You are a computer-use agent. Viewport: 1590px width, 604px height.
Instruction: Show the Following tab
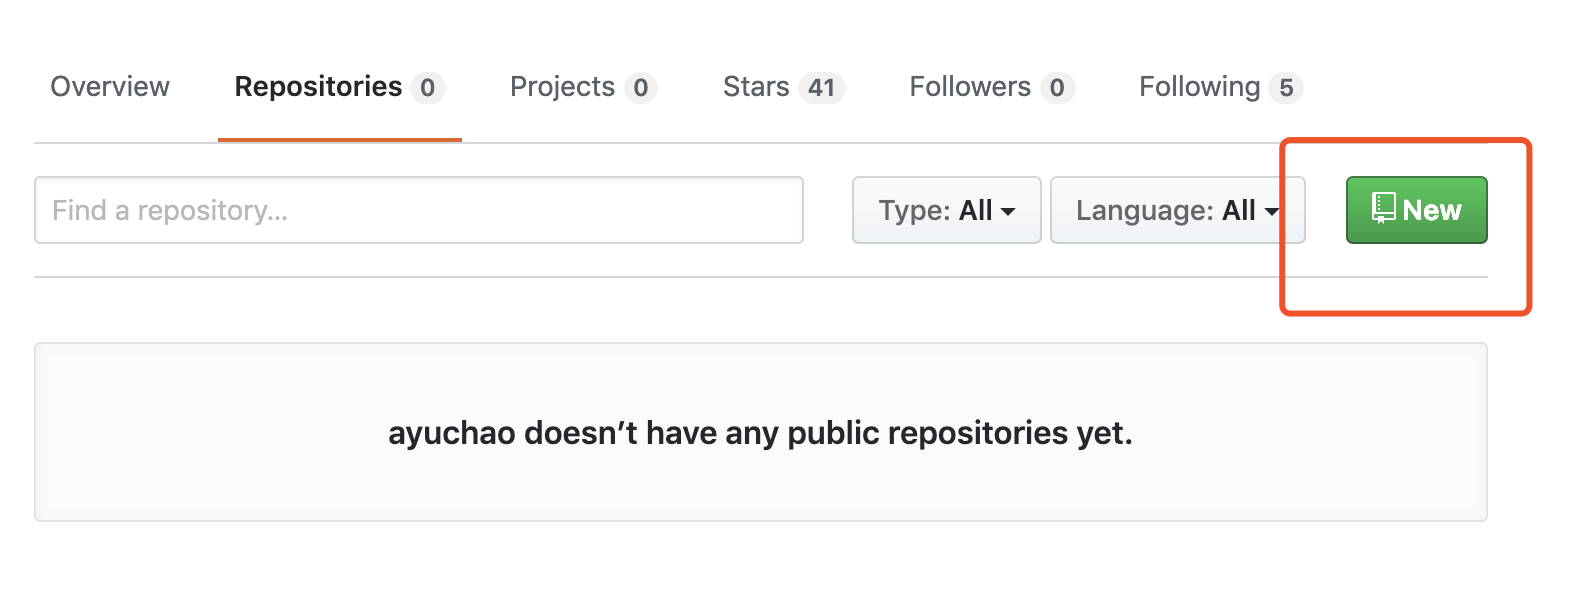(1199, 87)
